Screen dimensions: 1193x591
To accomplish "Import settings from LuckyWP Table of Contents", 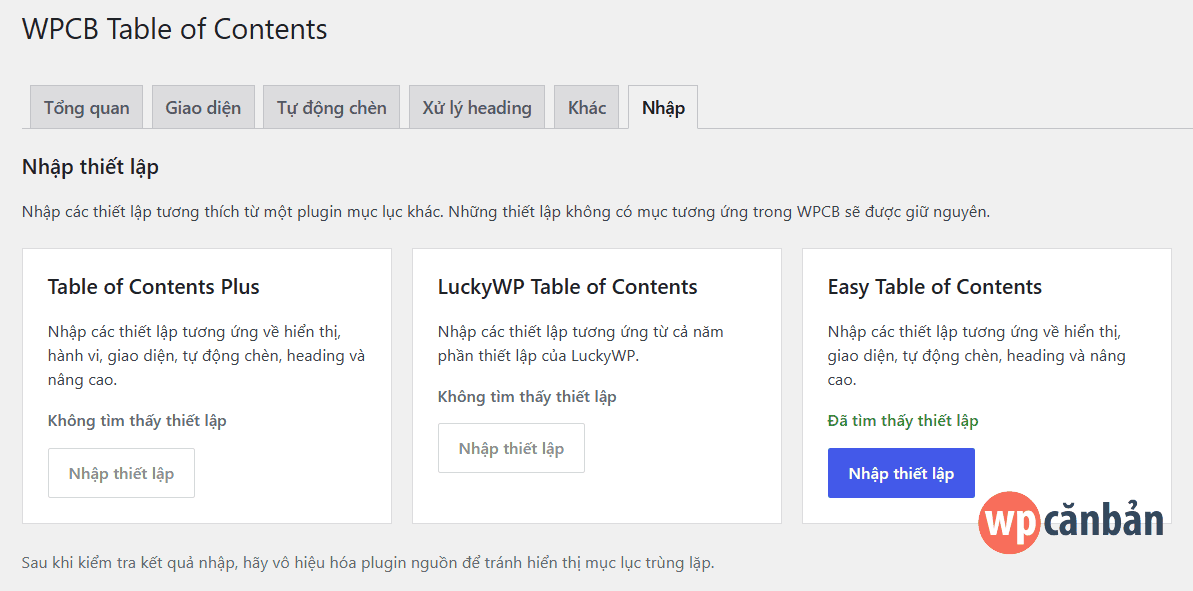I will click(511, 448).
